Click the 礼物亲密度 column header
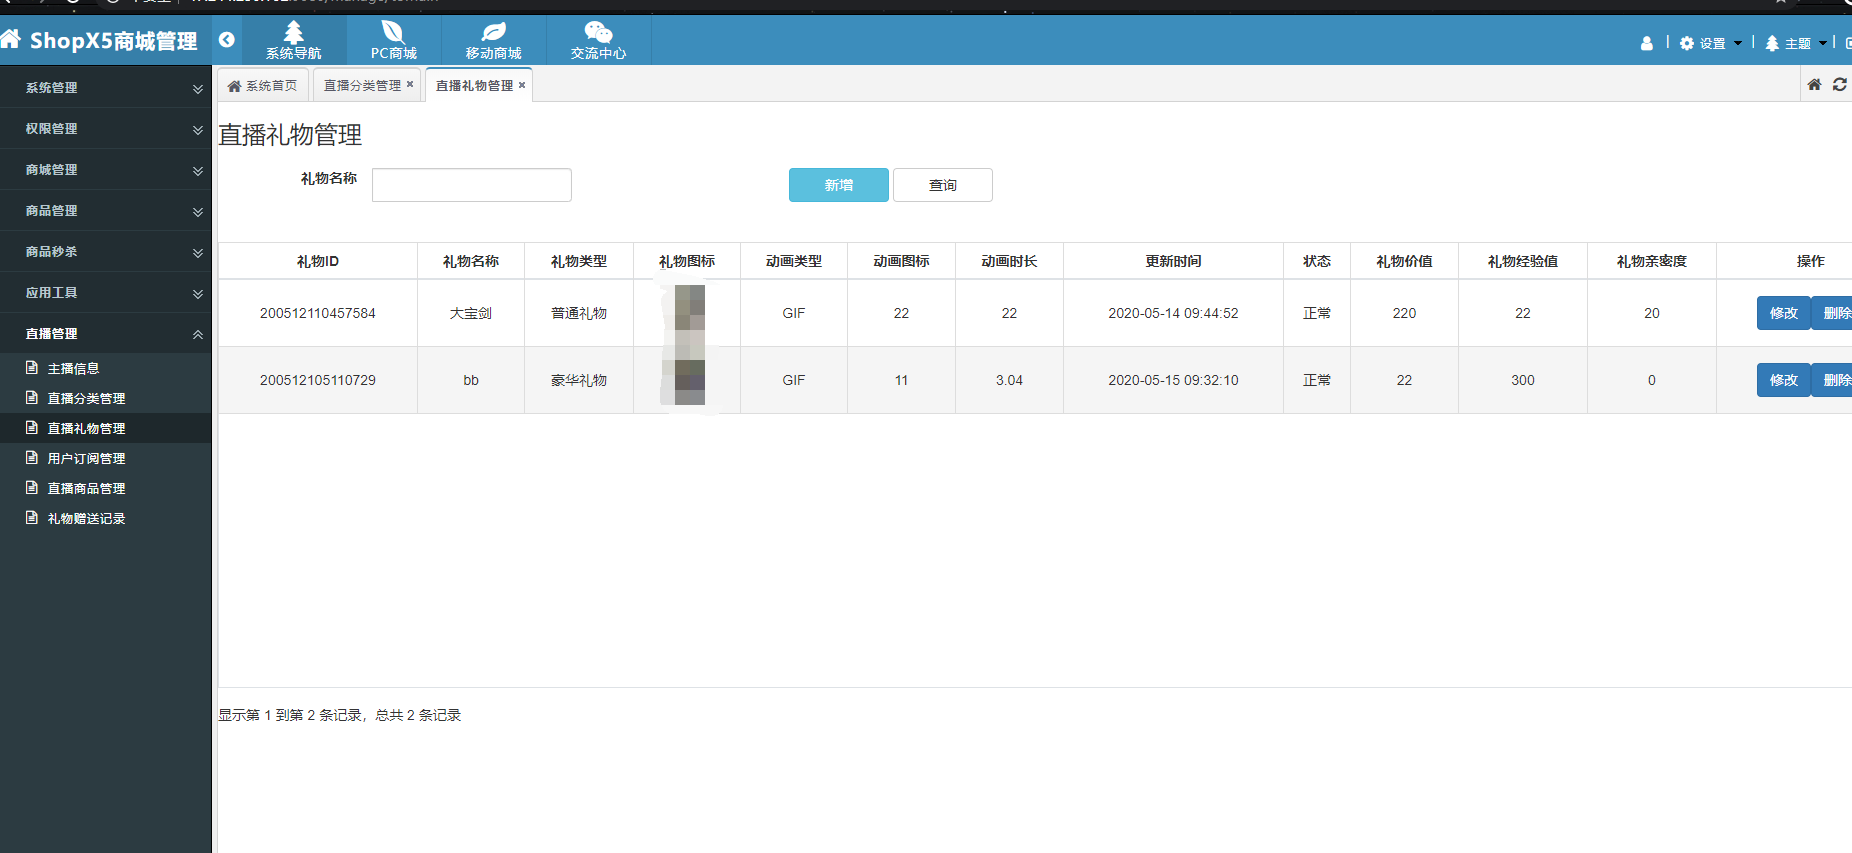The width and height of the screenshot is (1852, 853). [x=1652, y=261]
